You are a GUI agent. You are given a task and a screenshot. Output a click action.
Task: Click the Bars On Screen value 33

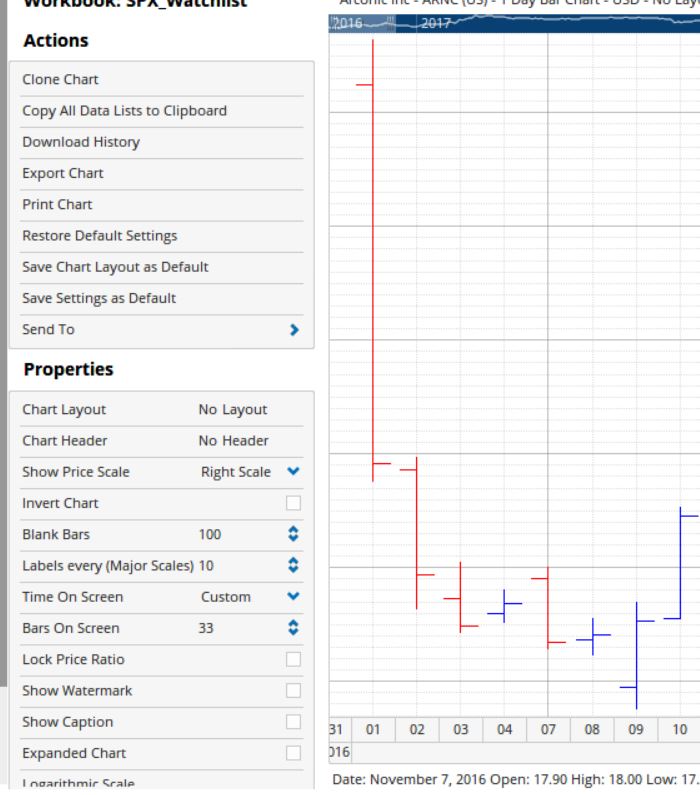pos(205,628)
